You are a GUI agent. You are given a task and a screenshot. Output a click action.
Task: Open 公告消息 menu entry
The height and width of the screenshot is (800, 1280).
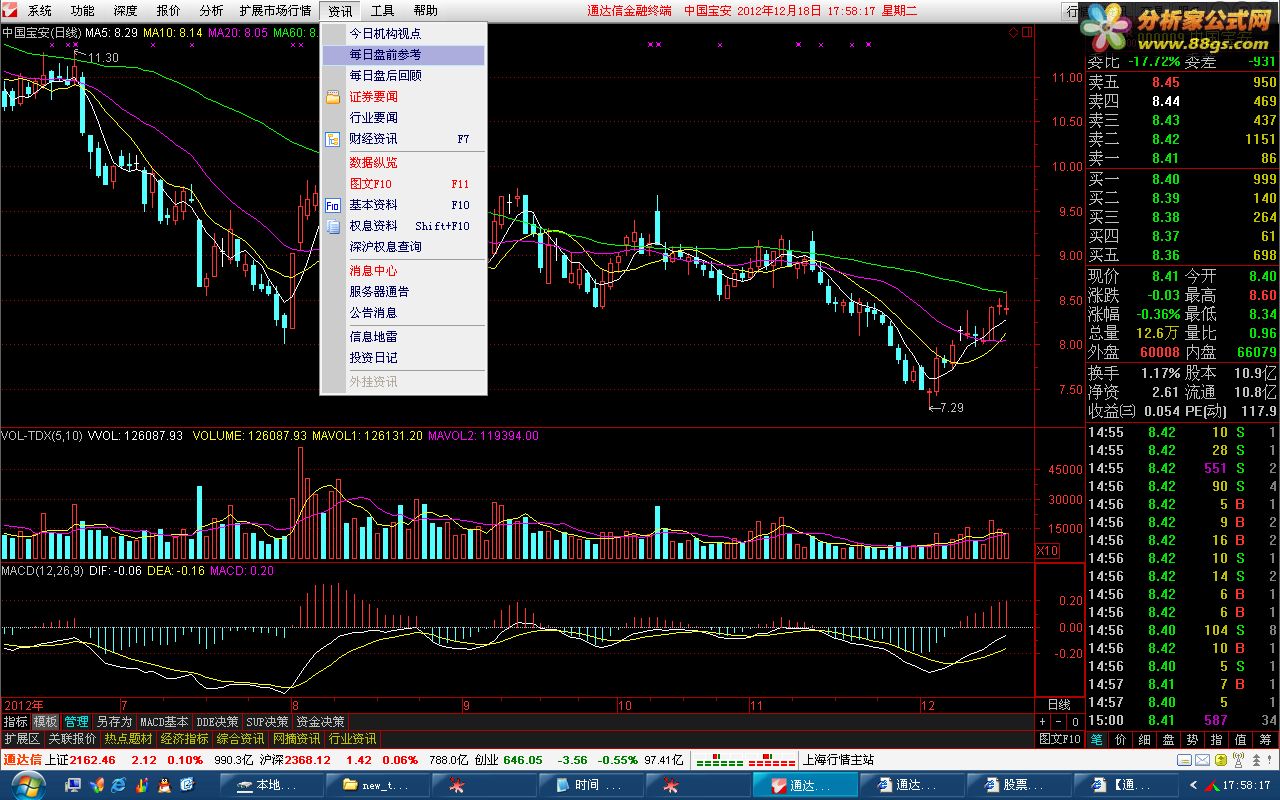click(x=403, y=313)
